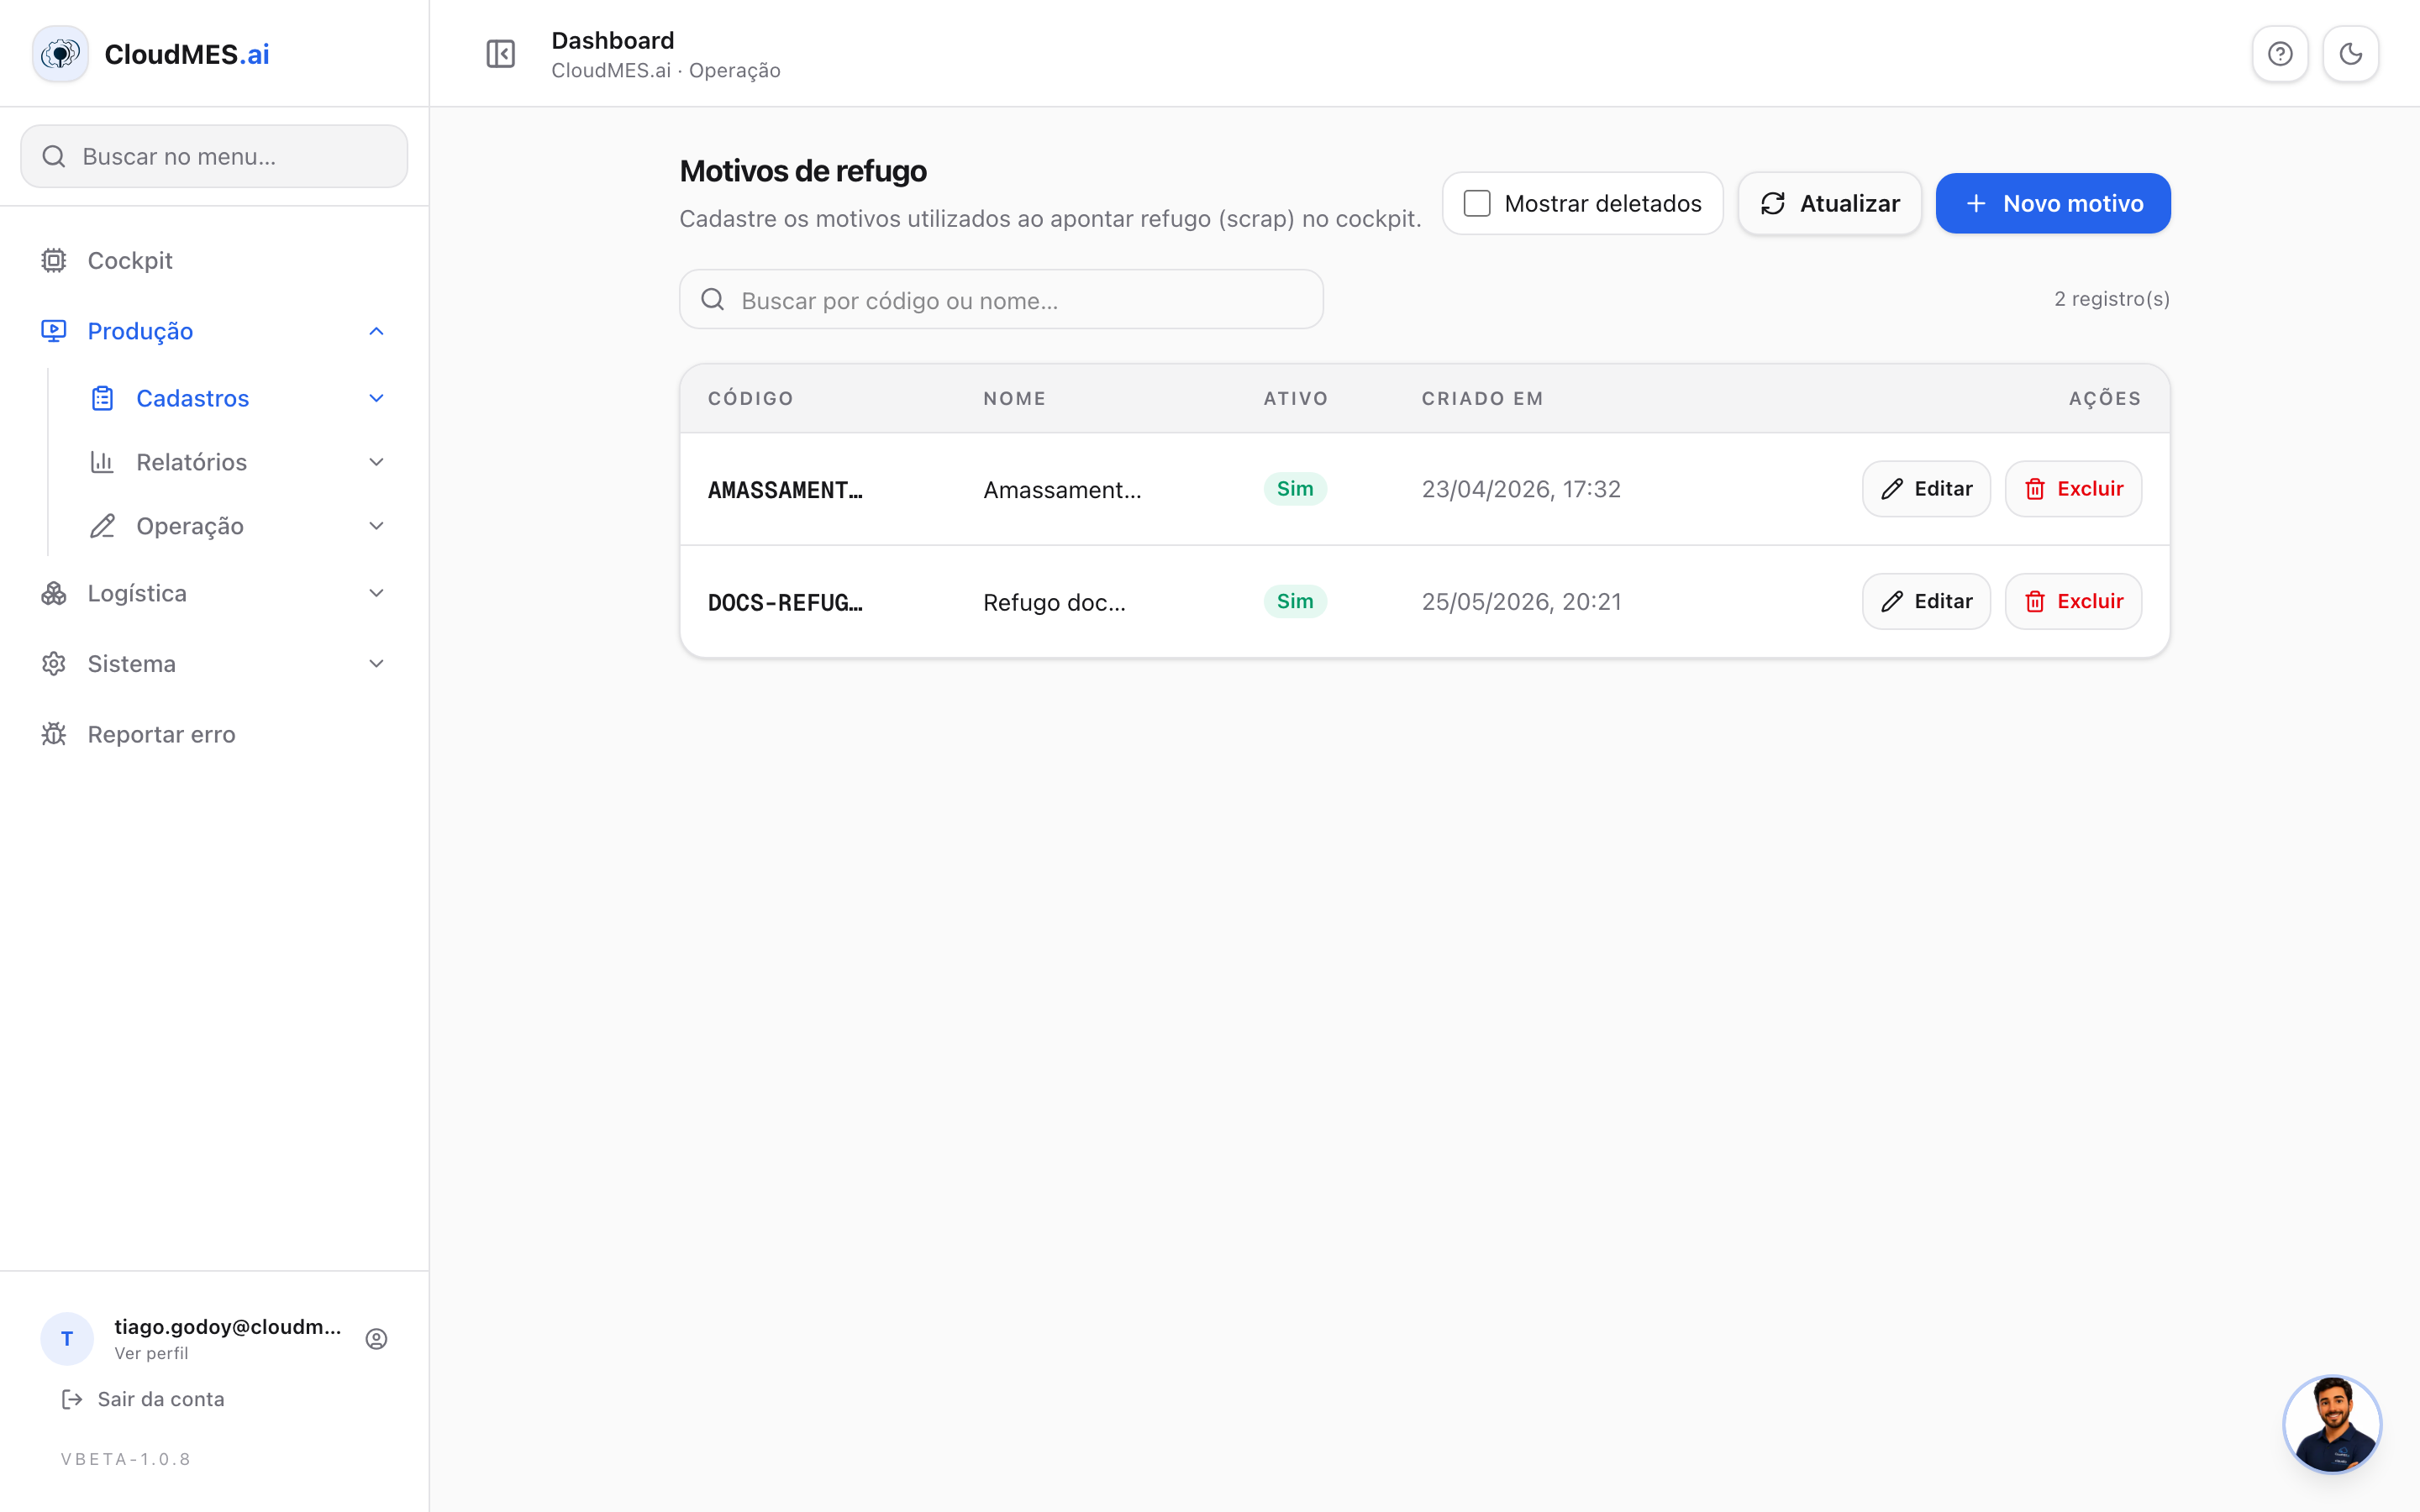Click the refresh arrows icon in Atualizar
The width and height of the screenshot is (2420, 1512).
(1773, 204)
